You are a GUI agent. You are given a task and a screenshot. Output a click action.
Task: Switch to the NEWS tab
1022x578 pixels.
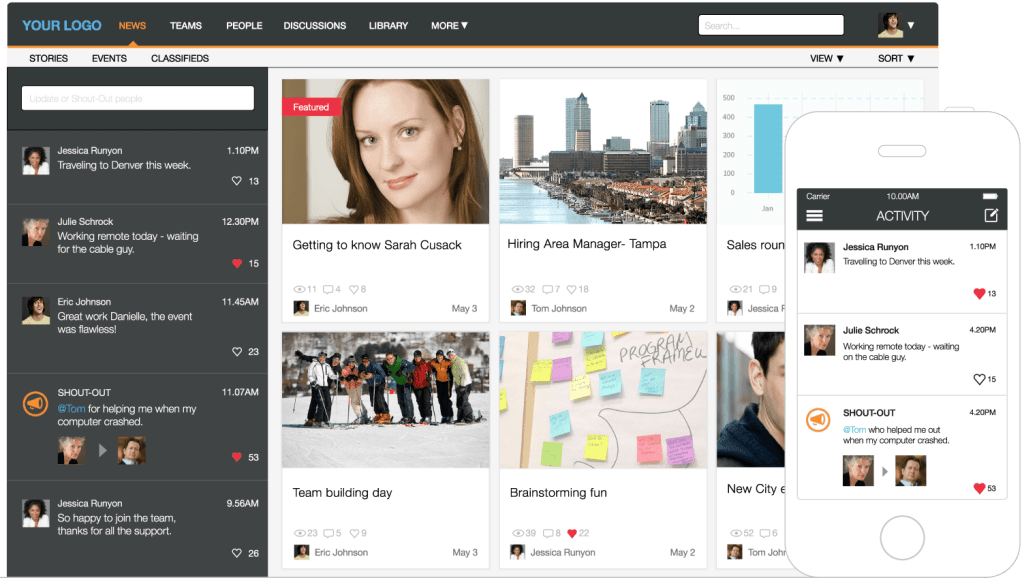tap(132, 25)
